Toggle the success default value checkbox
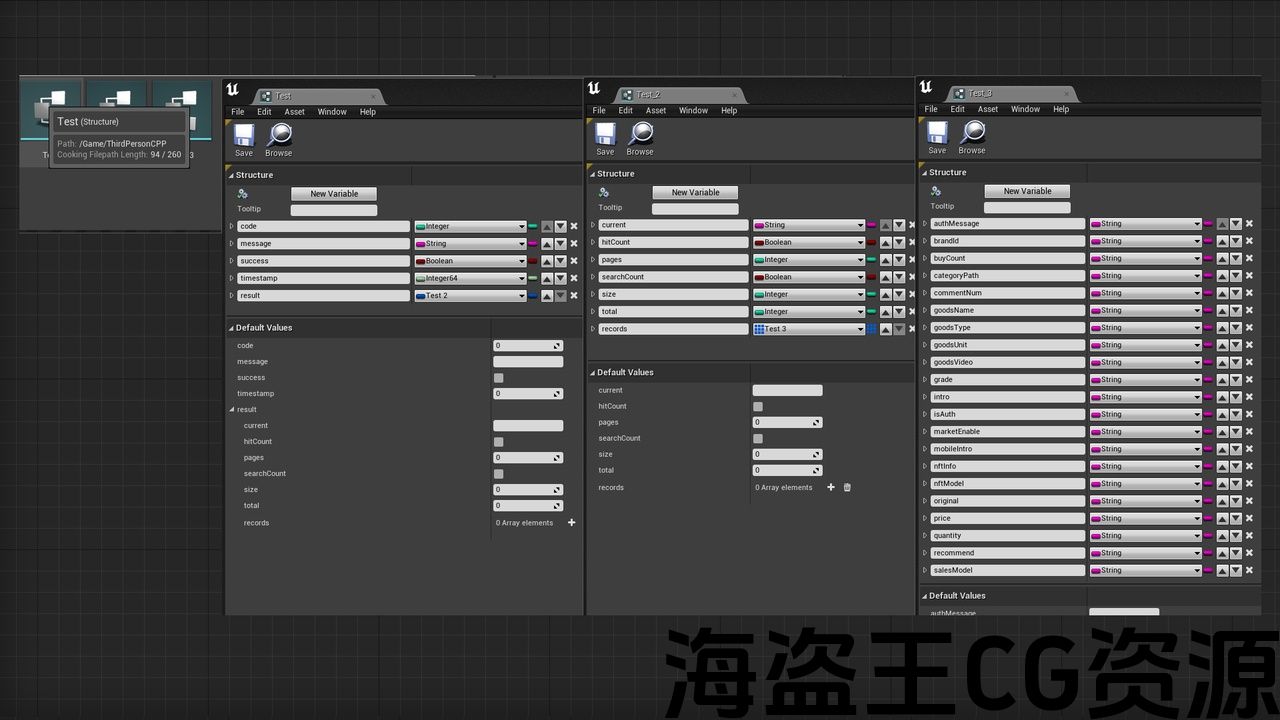 click(499, 378)
